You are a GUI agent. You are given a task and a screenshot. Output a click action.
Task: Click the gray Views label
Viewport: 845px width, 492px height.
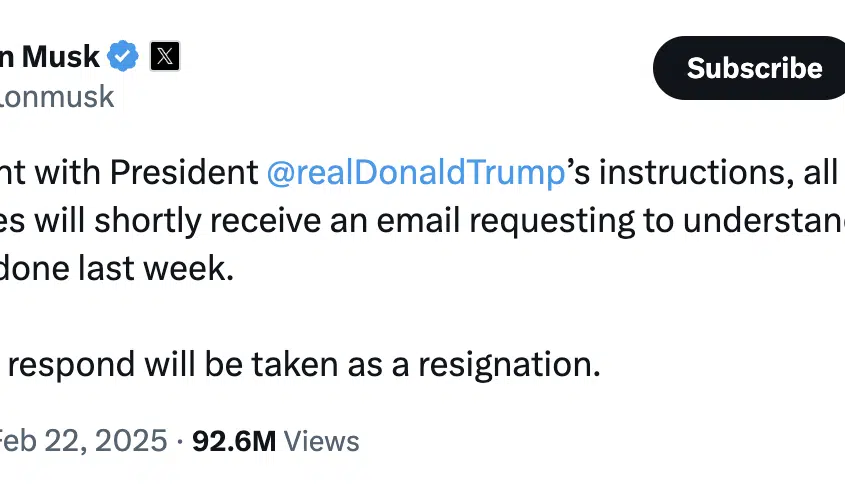coord(322,441)
